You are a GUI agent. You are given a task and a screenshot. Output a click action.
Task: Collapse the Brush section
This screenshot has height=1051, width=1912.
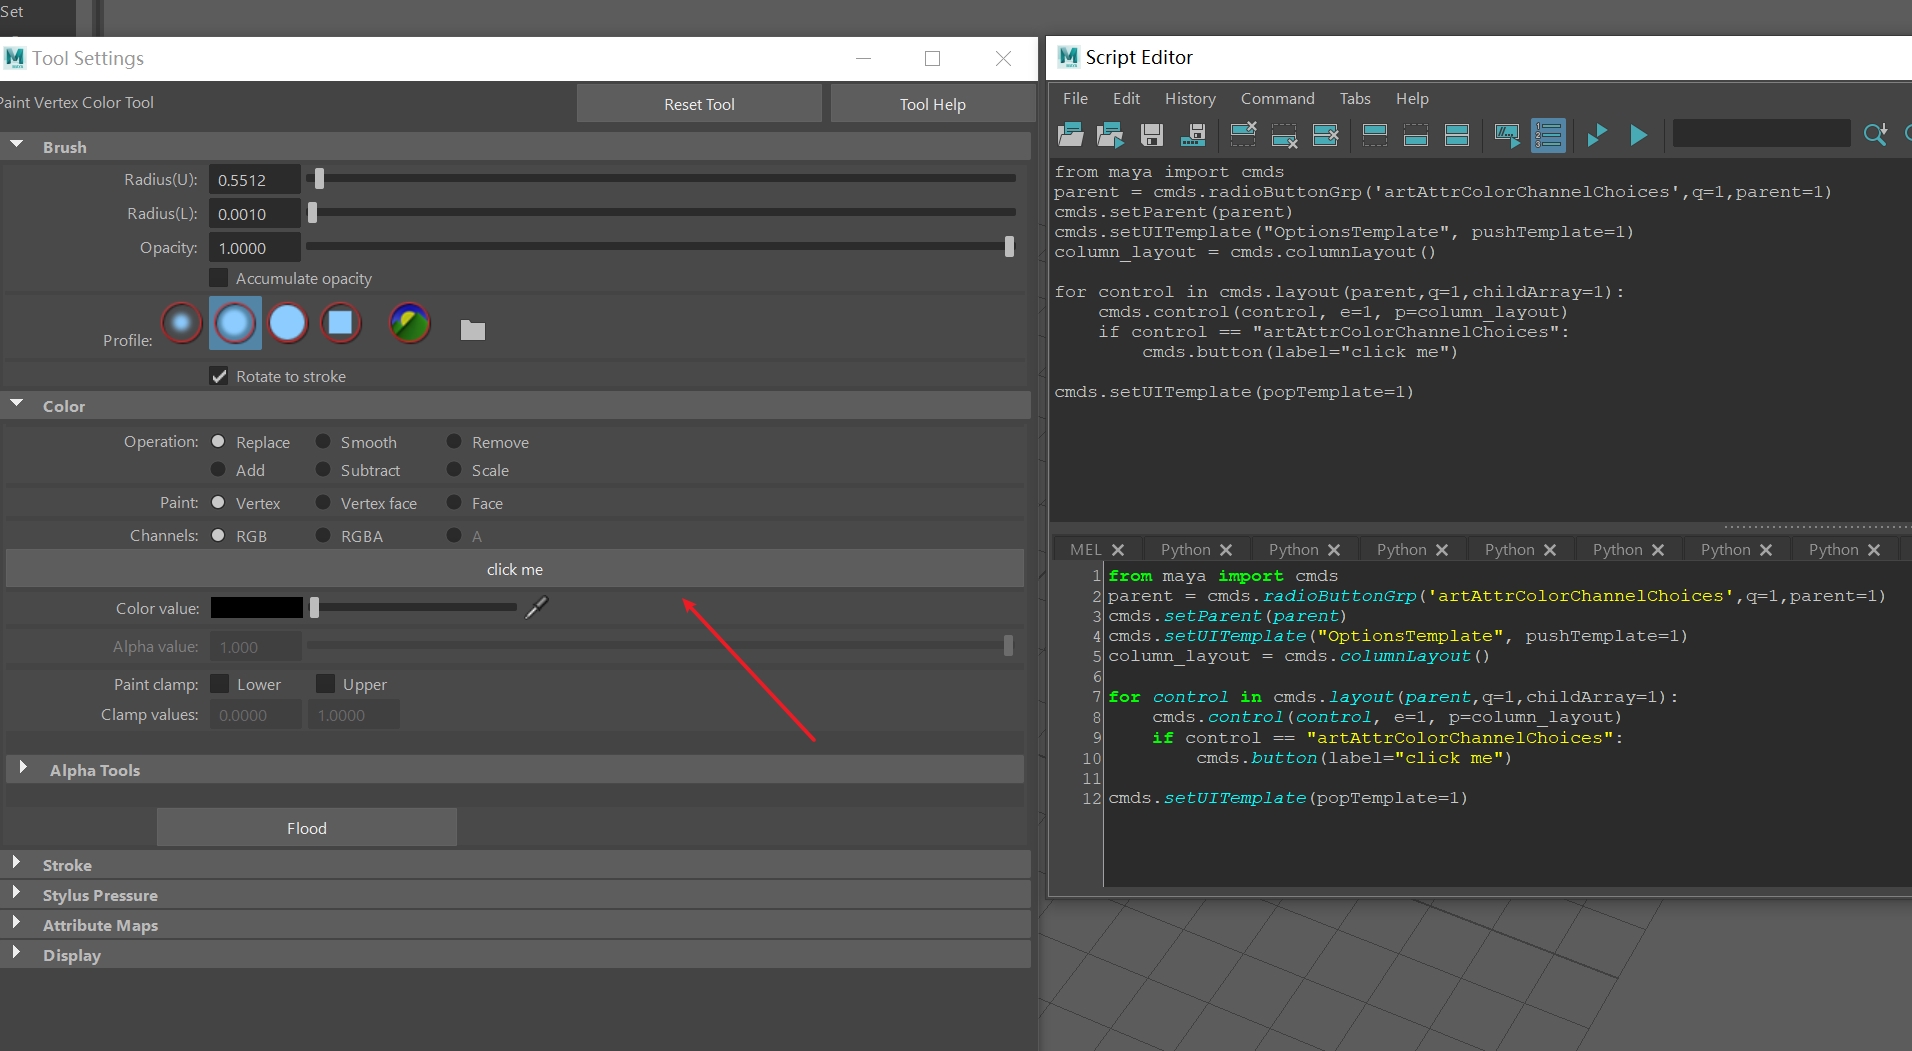coord(17,146)
